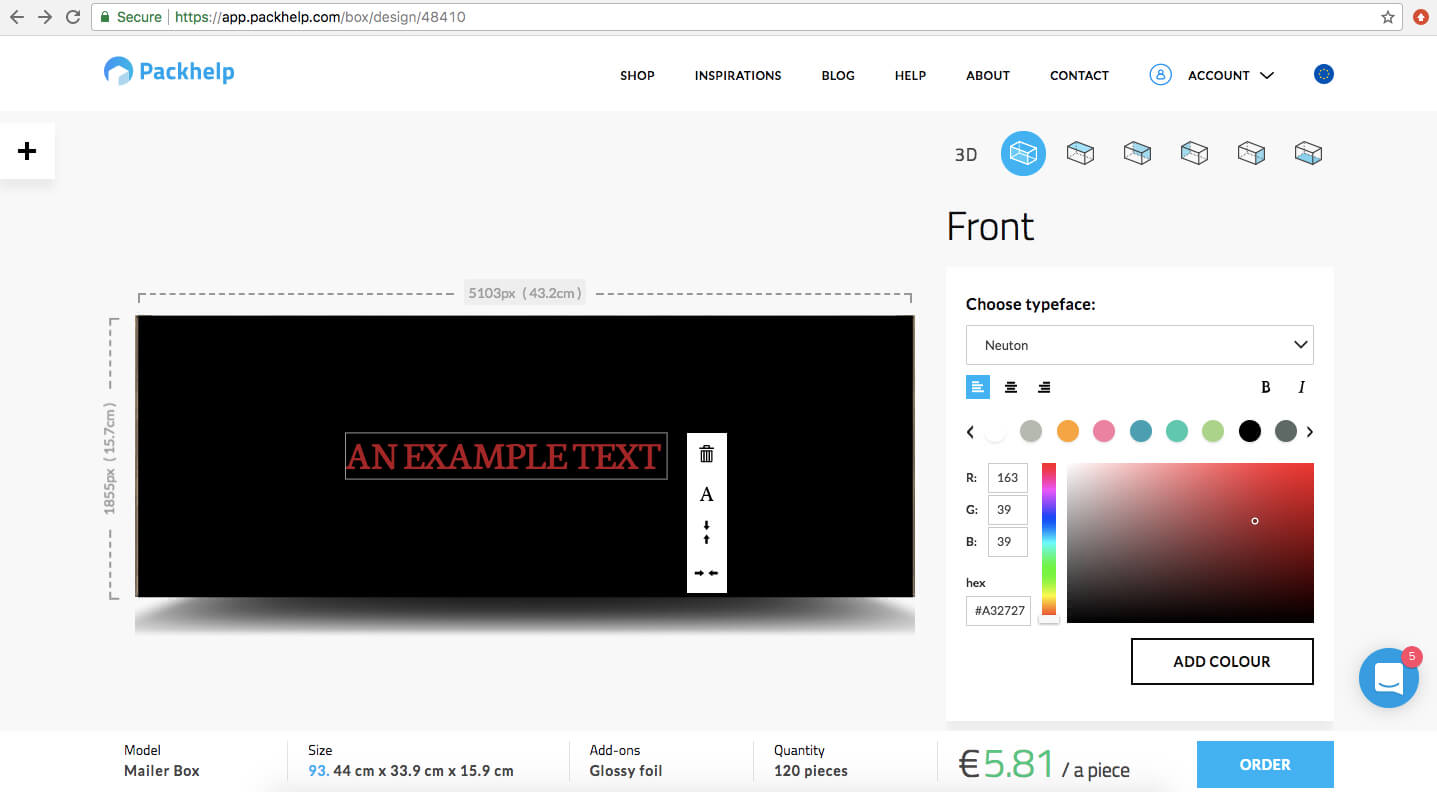The width and height of the screenshot is (1437, 792).
Task: Select the fourth box face view icon
Action: tap(1194, 153)
